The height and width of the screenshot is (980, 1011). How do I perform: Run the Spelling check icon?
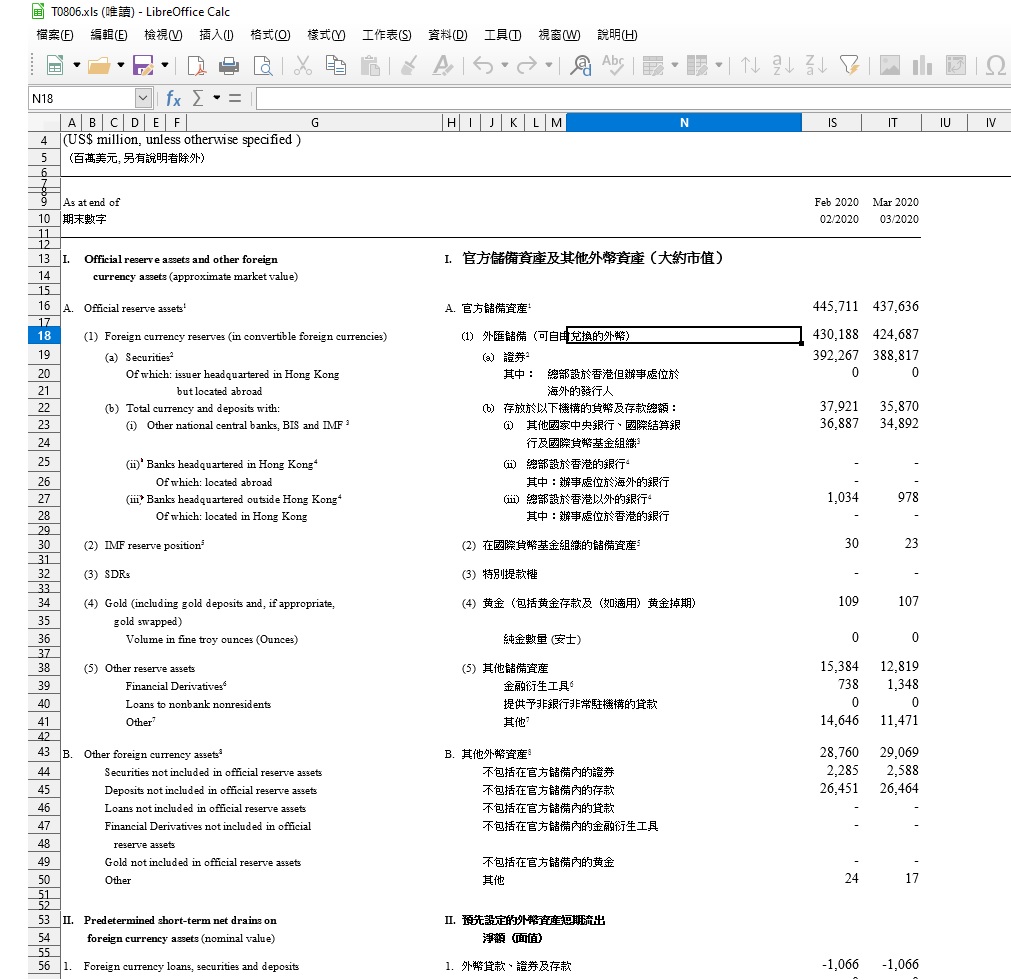point(613,65)
